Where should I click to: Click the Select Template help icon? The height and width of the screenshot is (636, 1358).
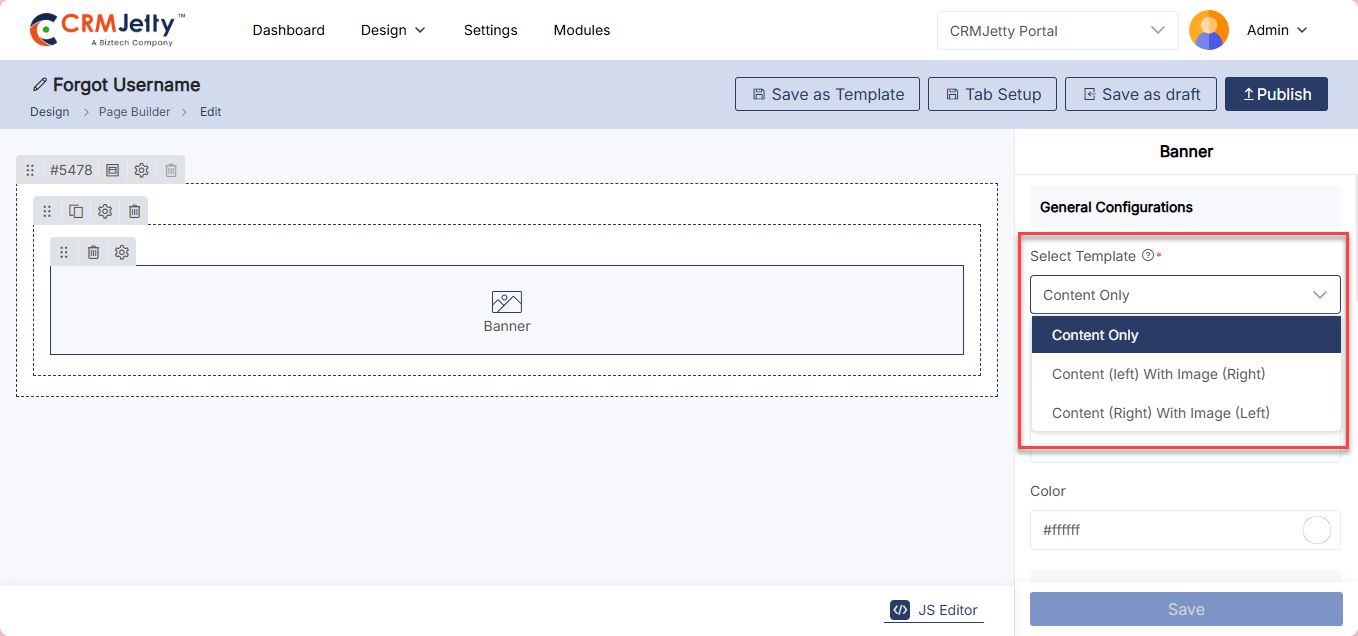click(1147, 256)
